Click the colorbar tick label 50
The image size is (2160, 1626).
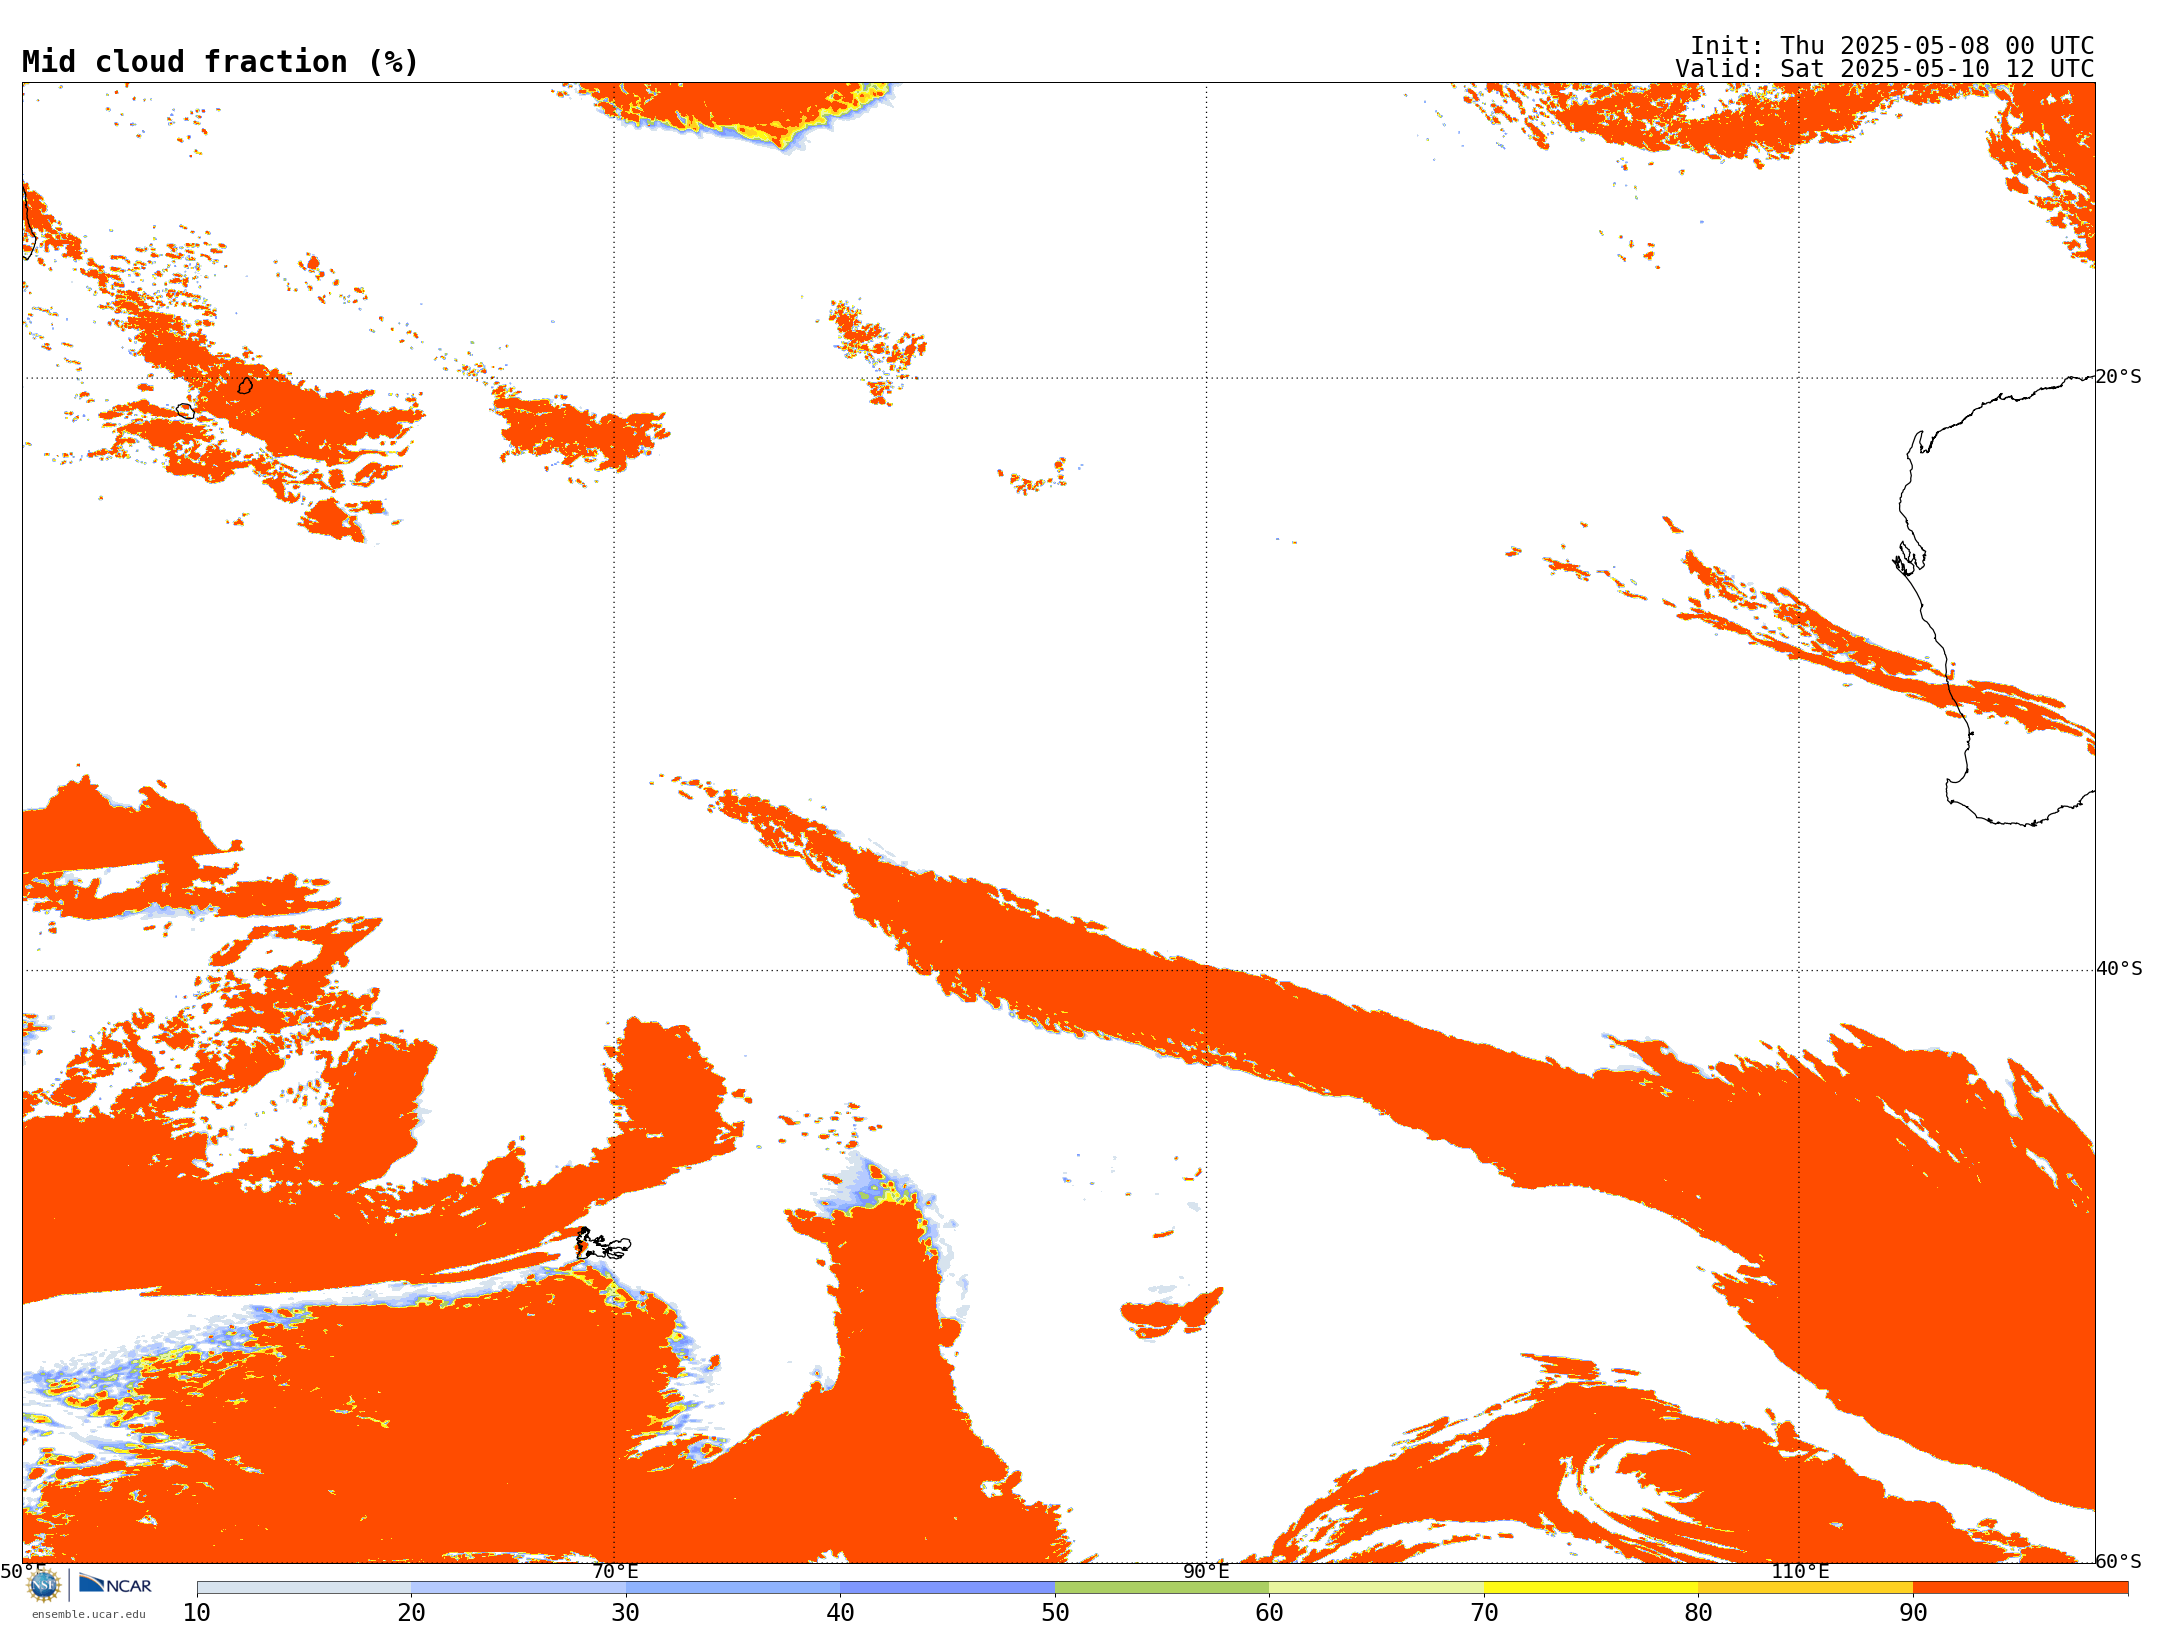[1055, 1612]
